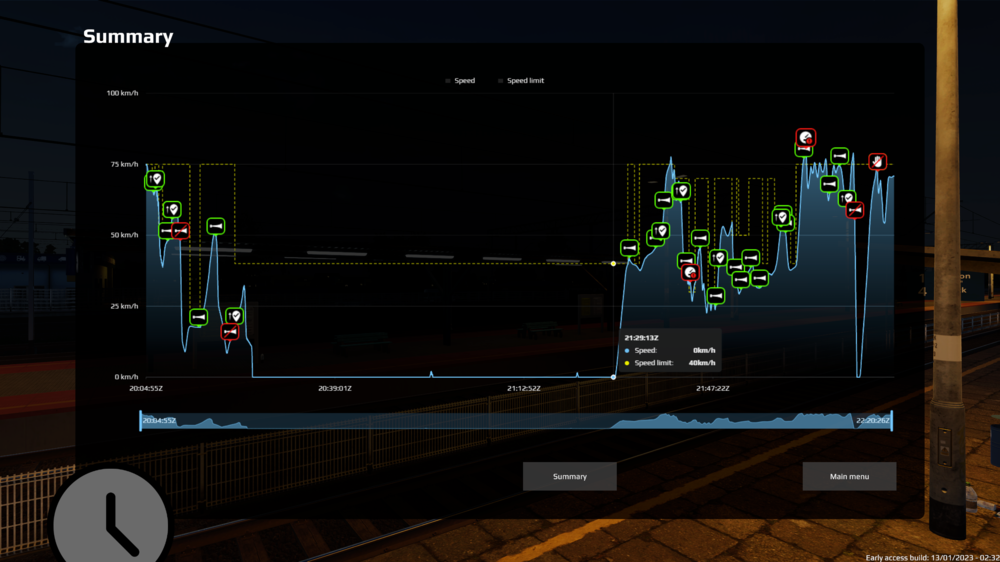Select the green horn marker left of the 78 km/h peak checkpoint

(x=663, y=200)
